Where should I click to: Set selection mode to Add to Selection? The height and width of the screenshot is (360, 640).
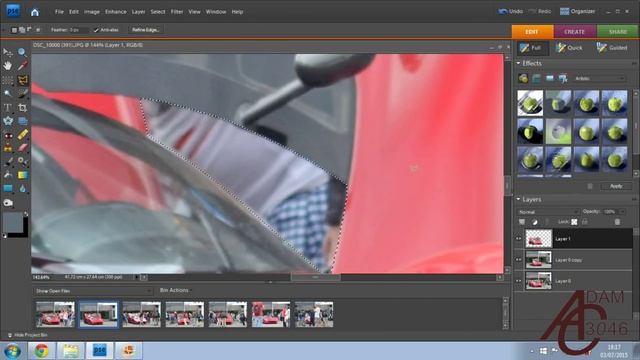click(22, 30)
